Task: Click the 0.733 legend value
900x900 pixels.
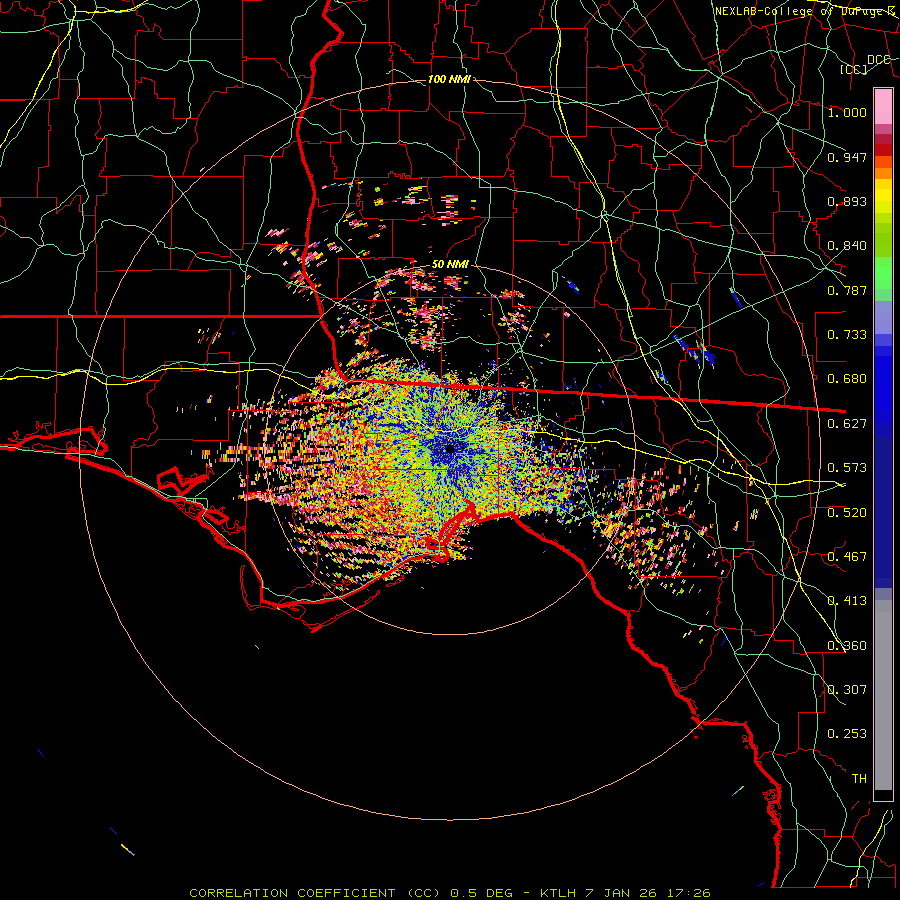Action: [x=847, y=335]
